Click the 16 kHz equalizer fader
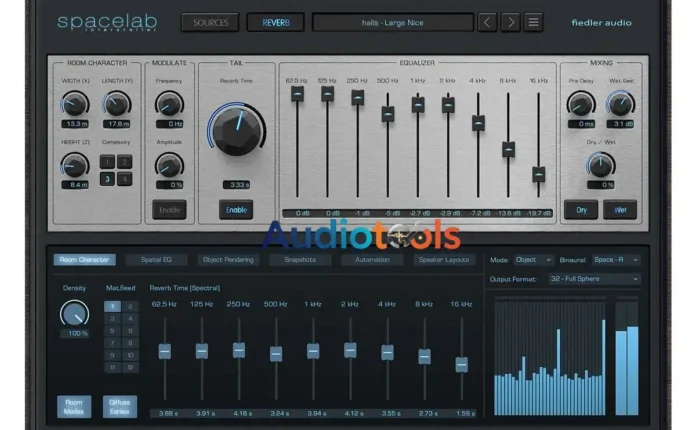696x430 pixels. 538,174
